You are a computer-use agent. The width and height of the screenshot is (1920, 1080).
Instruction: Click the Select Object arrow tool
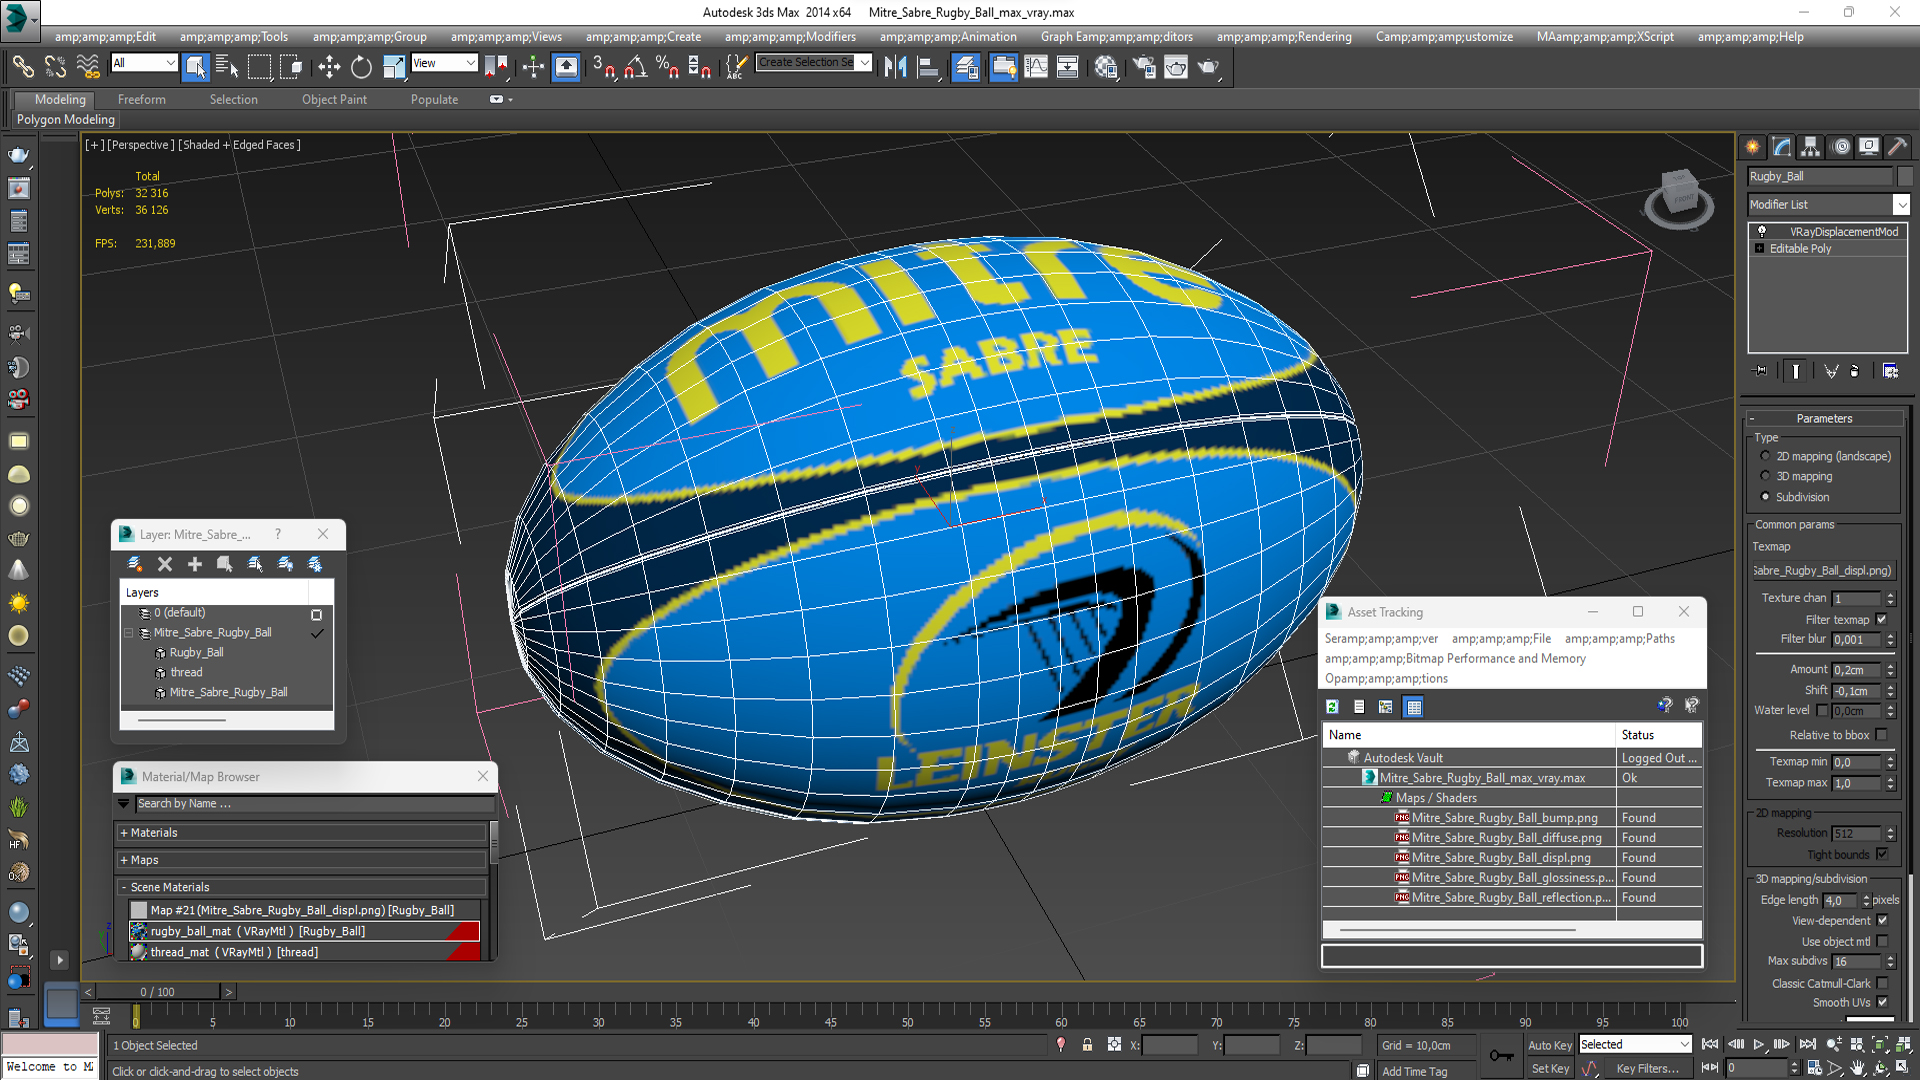[x=196, y=67]
